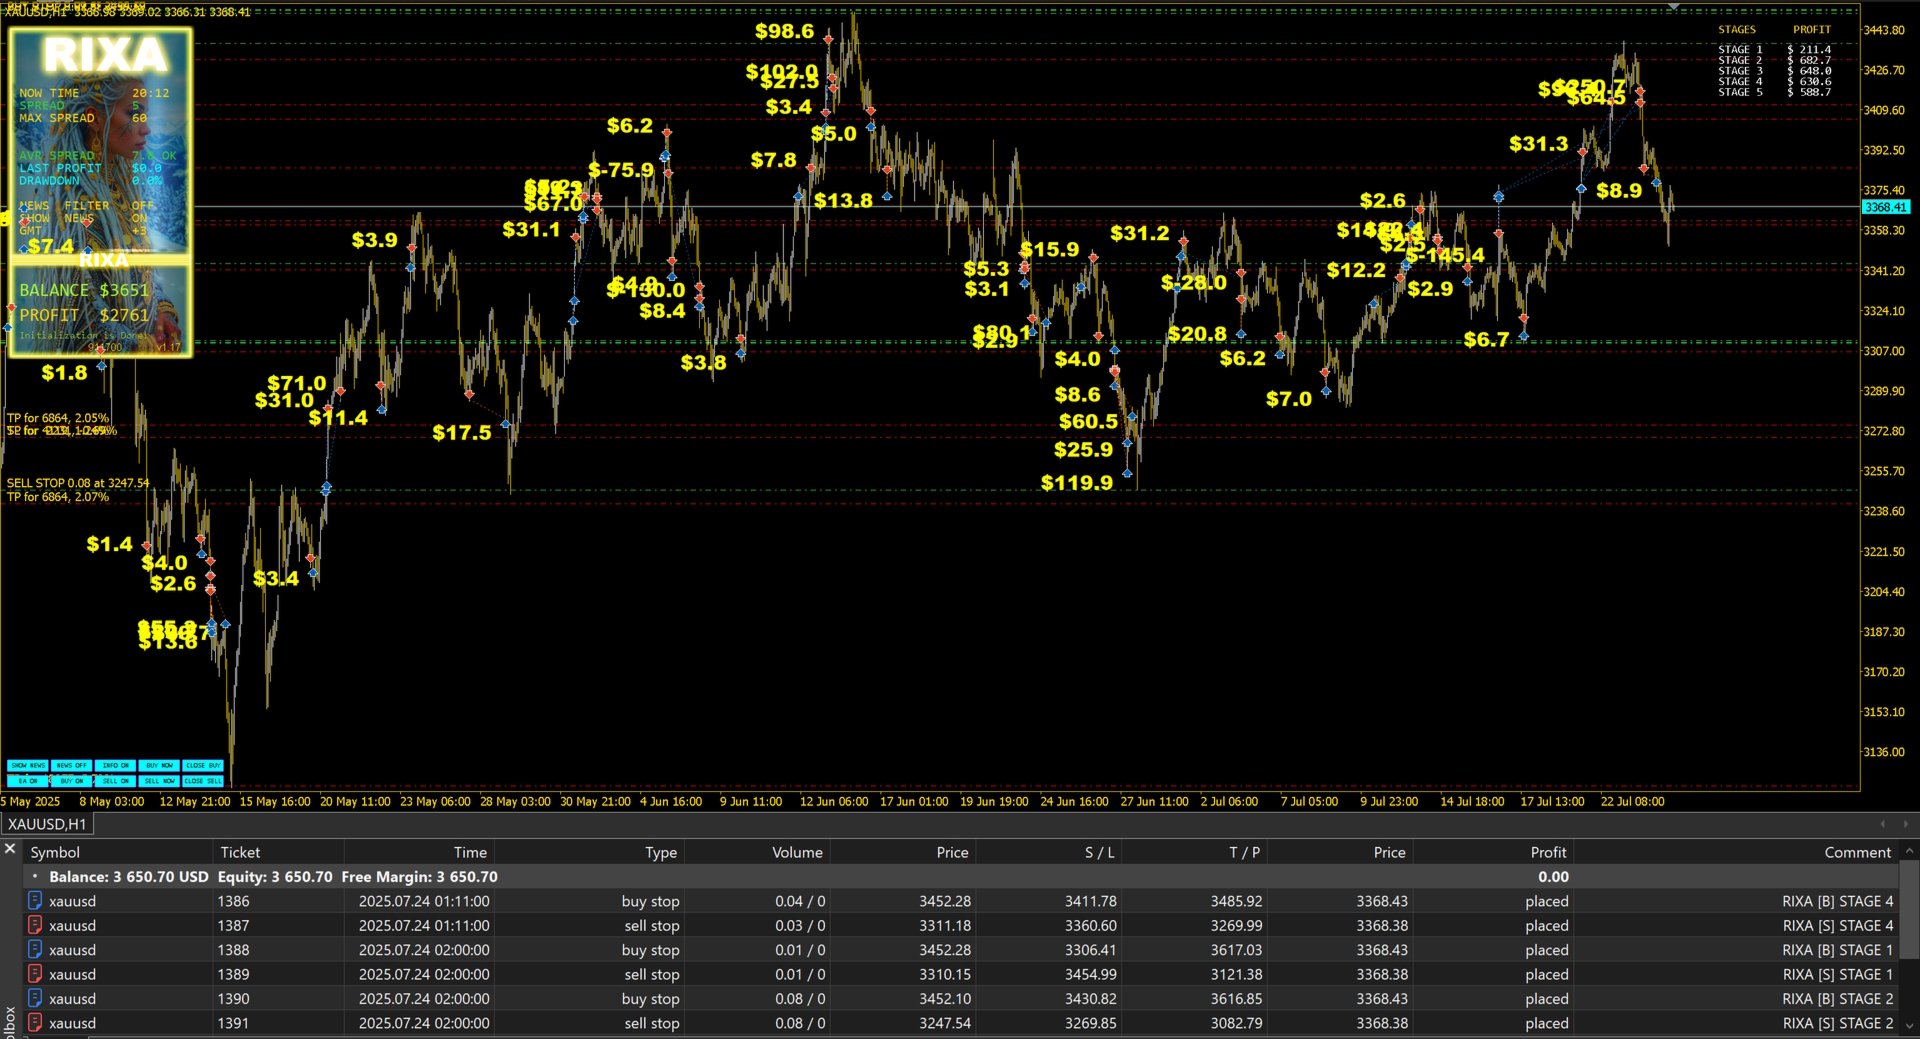Toggle the INFO ON button
This screenshot has width=1920, height=1039.
point(115,766)
